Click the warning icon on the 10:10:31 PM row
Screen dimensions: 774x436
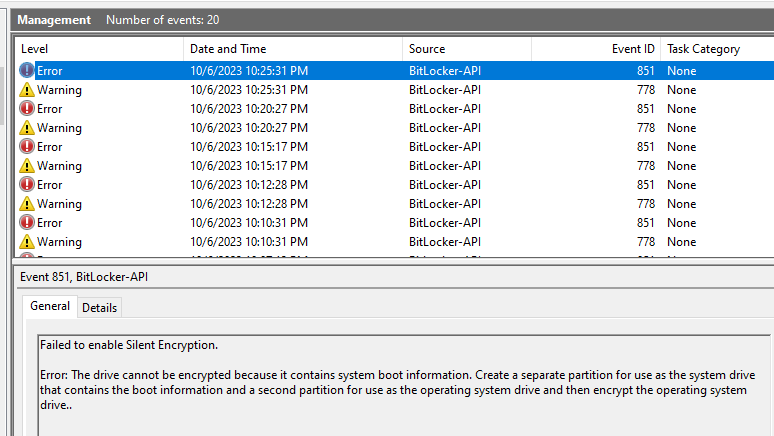[27, 242]
